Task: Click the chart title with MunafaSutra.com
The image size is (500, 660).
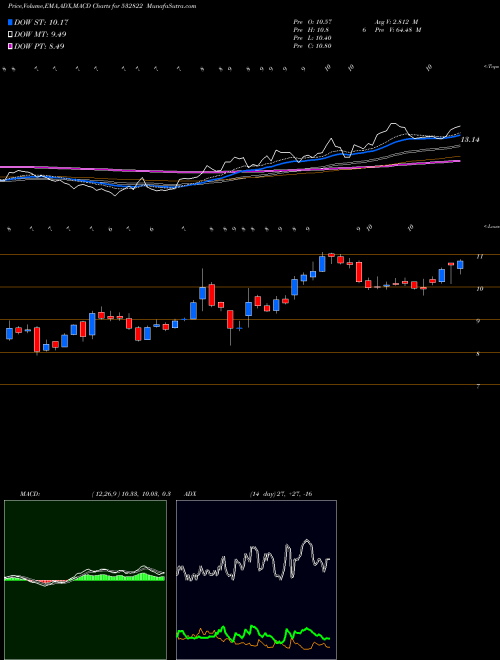Action: pyautogui.click(x=102, y=6)
